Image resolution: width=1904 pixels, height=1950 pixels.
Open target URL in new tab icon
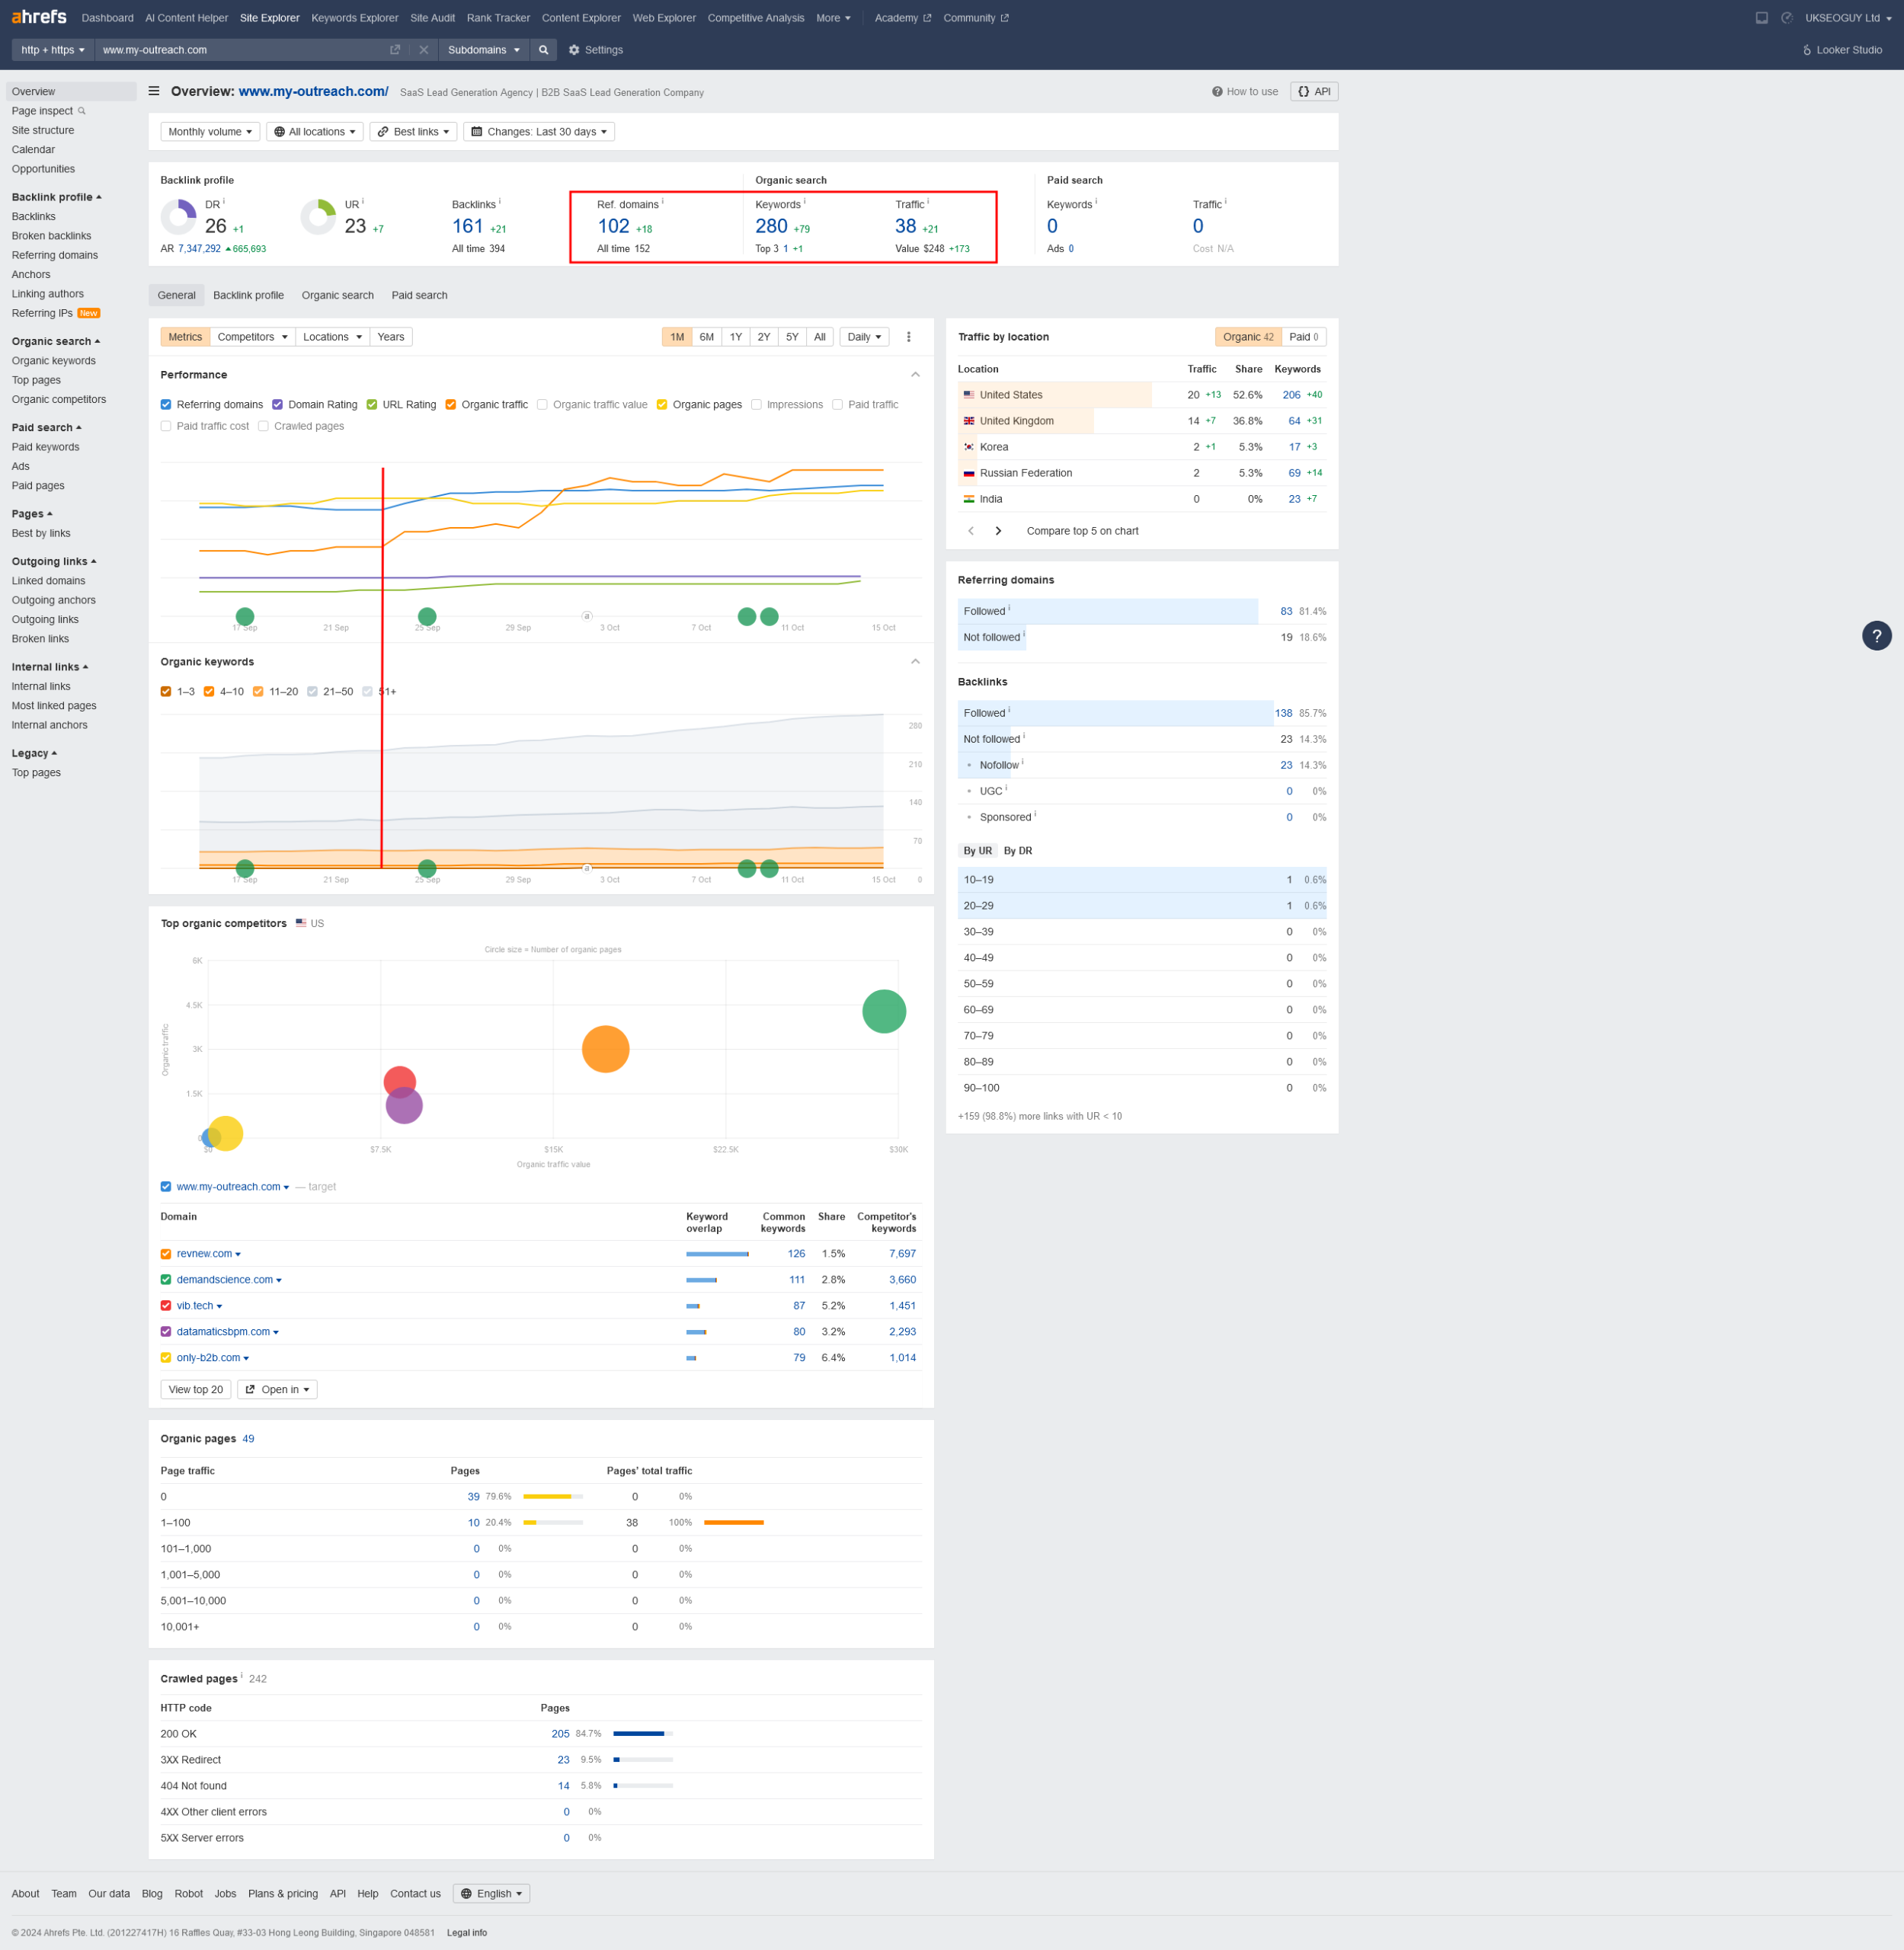(x=395, y=50)
